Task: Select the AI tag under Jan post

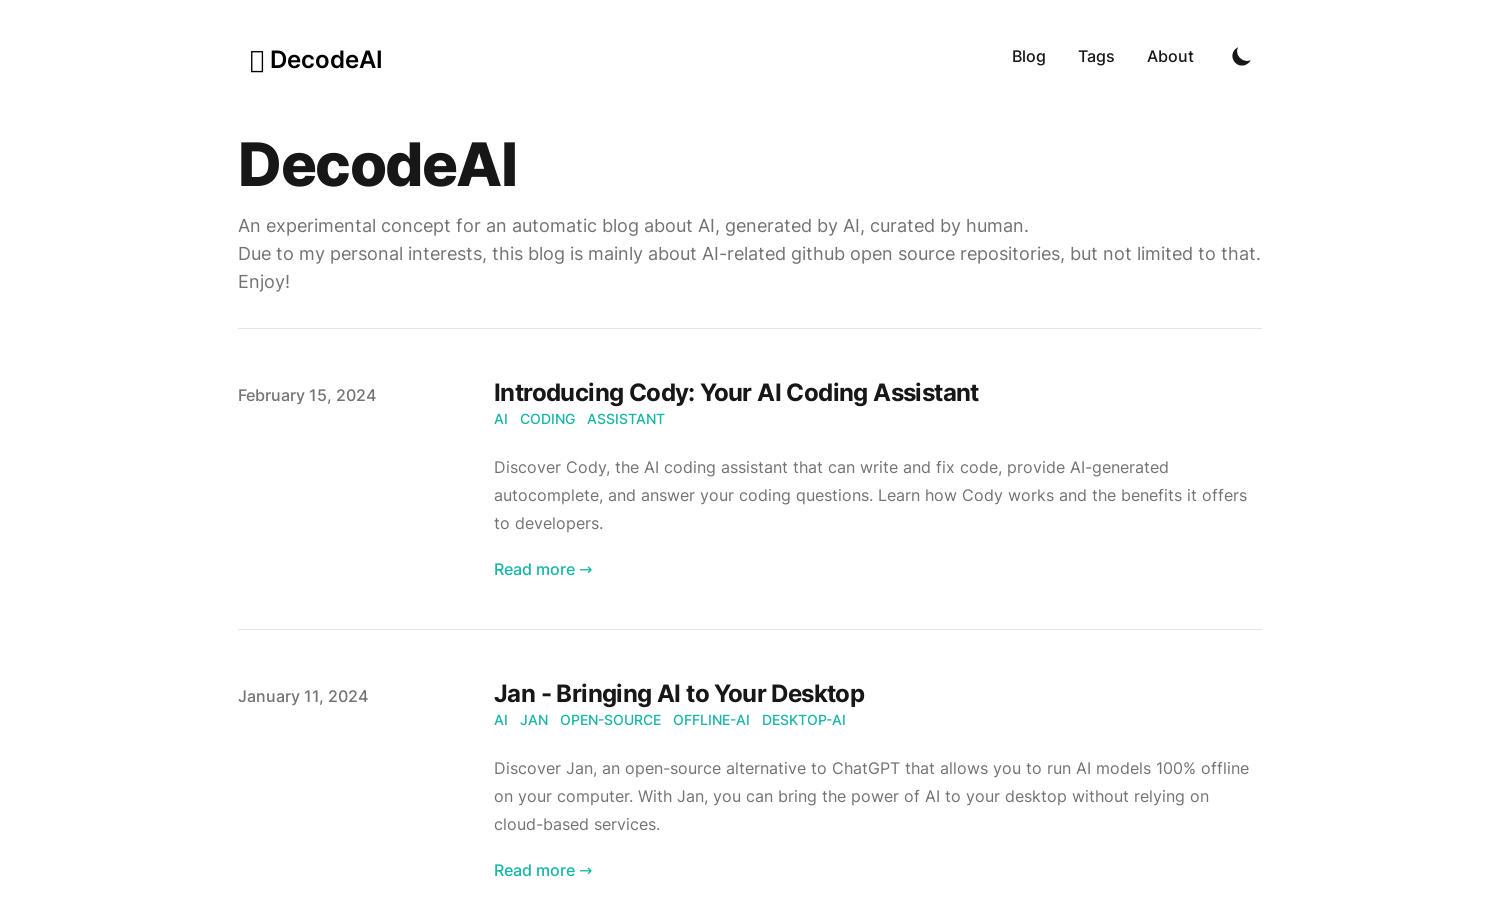Action: tap(501, 720)
